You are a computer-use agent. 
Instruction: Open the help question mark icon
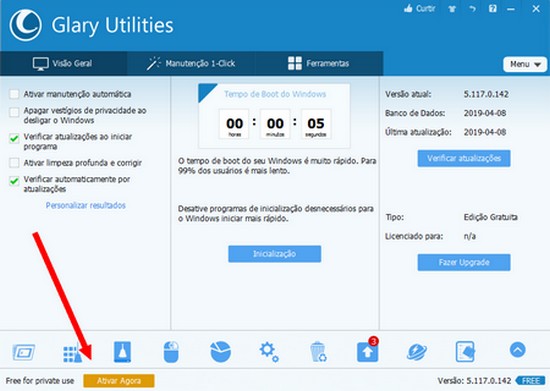pos(492,8)
